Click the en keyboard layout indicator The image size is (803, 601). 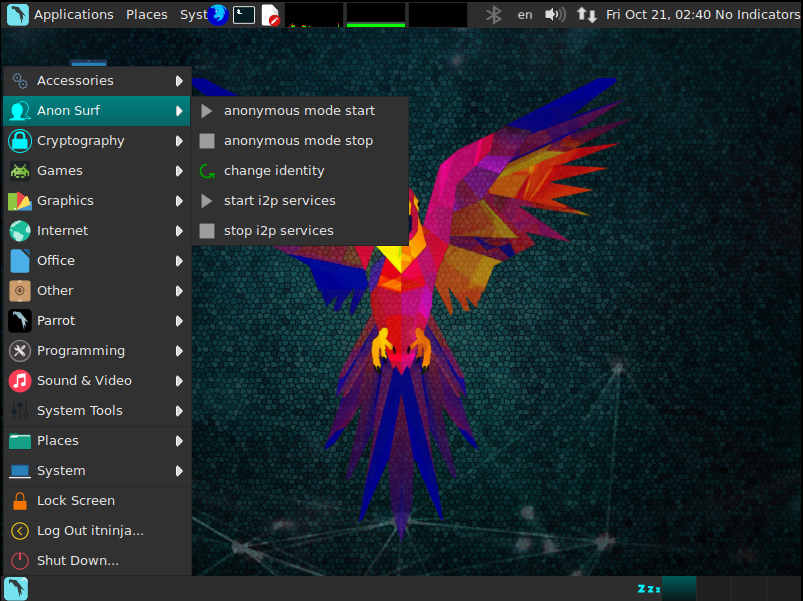tap(525, 15)
